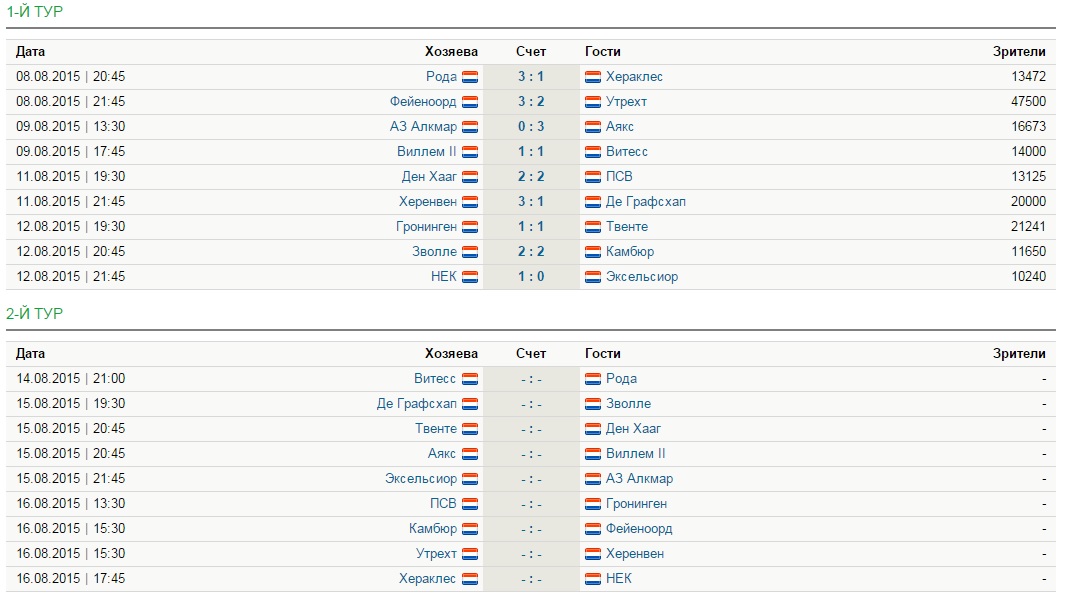
Task: Click the flag icon before НЕК in round 2
Action: 593,579
